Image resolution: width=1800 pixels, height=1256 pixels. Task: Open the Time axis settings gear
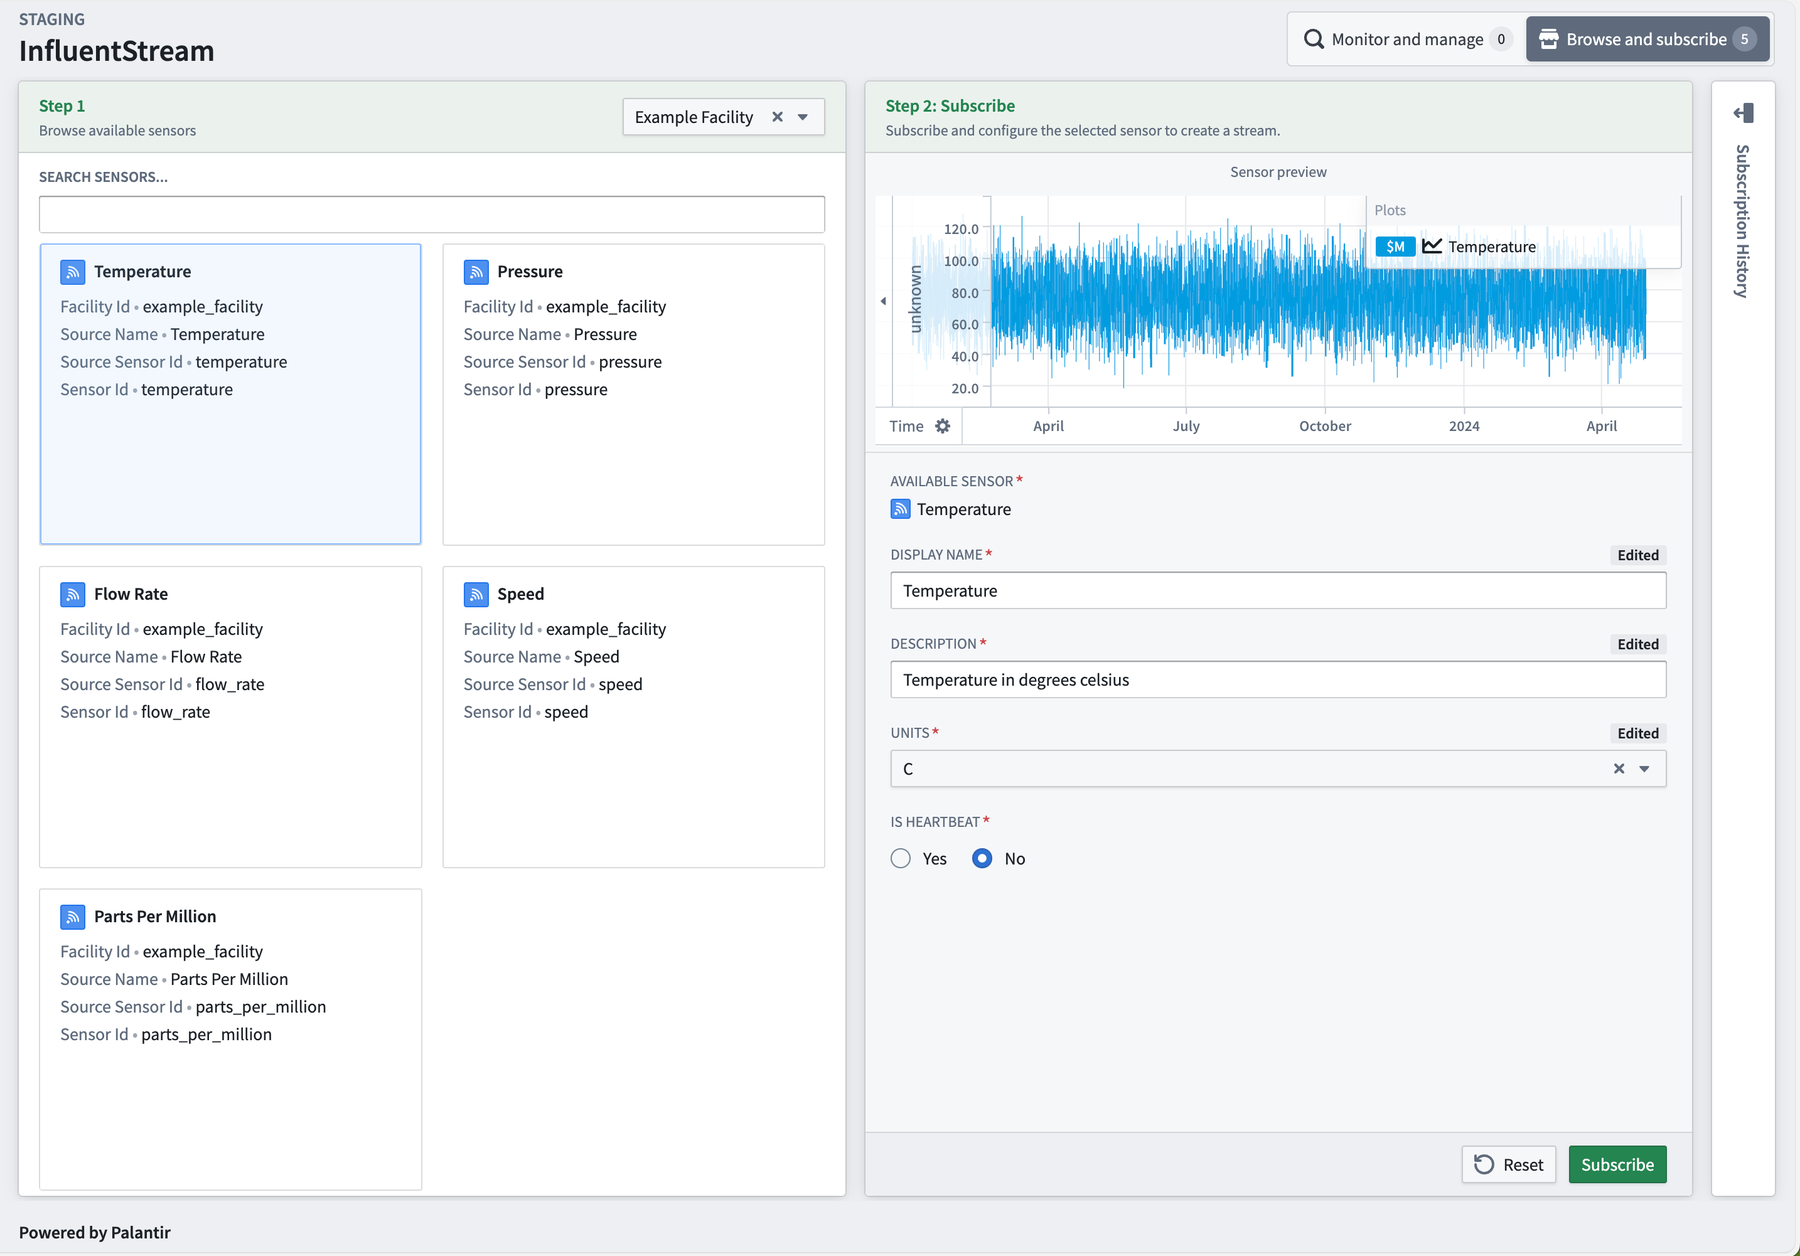coord(943,426)
